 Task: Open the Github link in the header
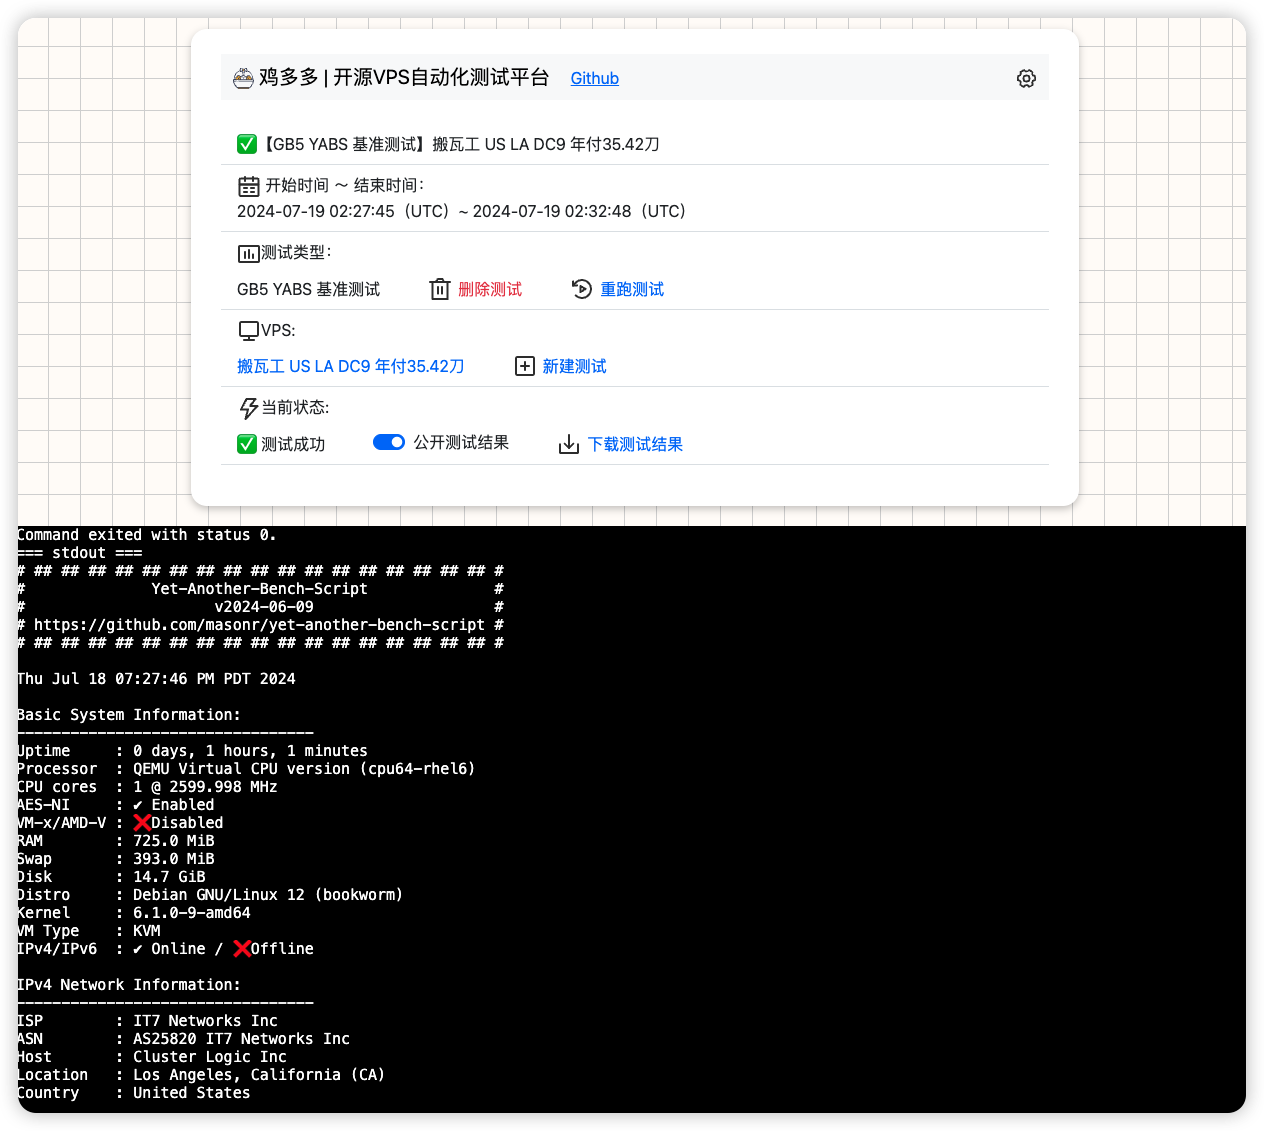click(594, 78)
